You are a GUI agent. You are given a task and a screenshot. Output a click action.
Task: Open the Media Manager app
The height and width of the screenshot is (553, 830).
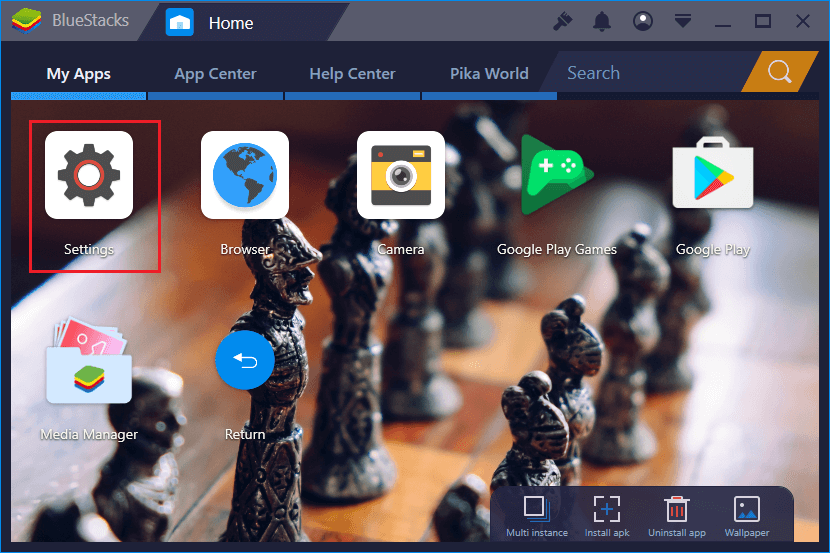89,361
